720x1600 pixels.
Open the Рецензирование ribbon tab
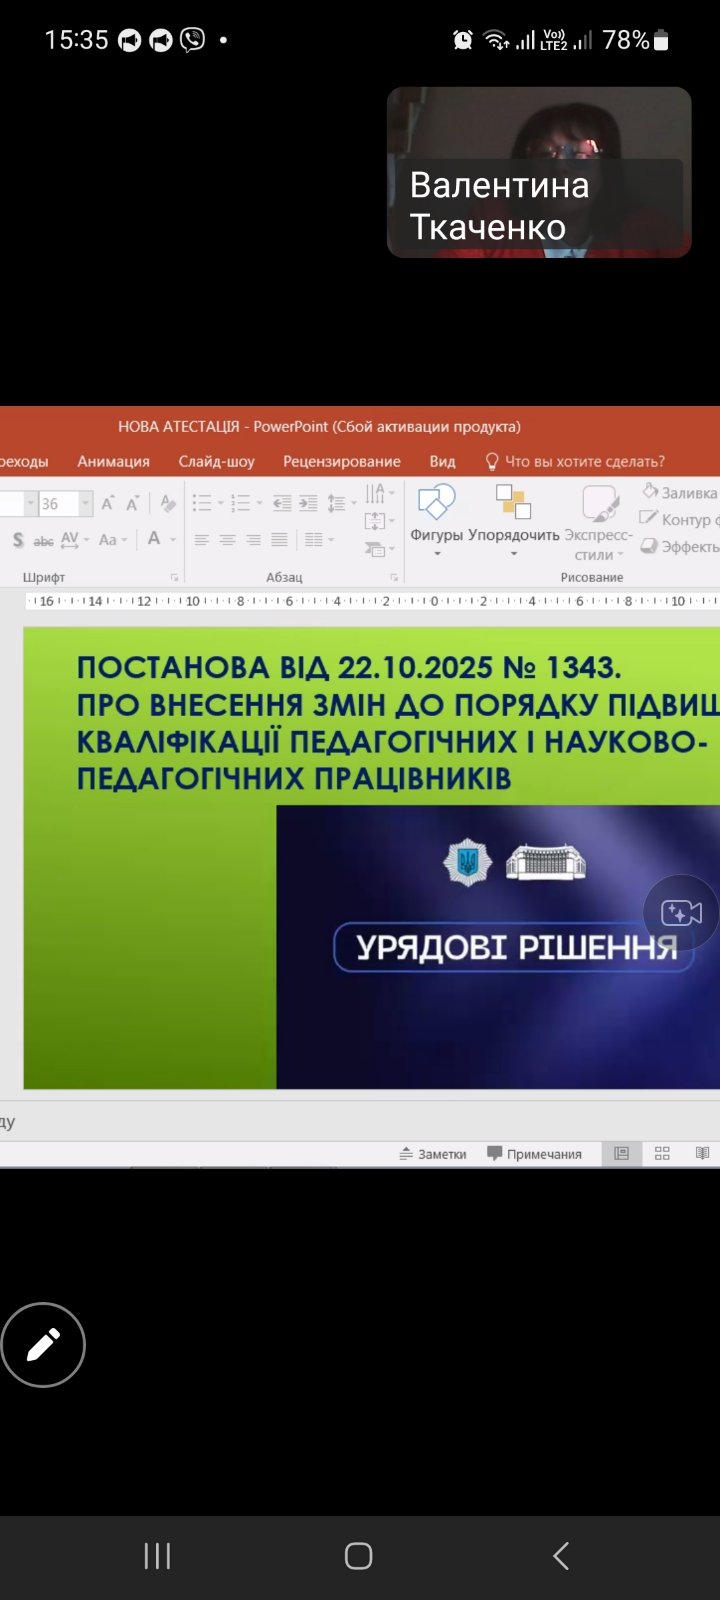341,461
